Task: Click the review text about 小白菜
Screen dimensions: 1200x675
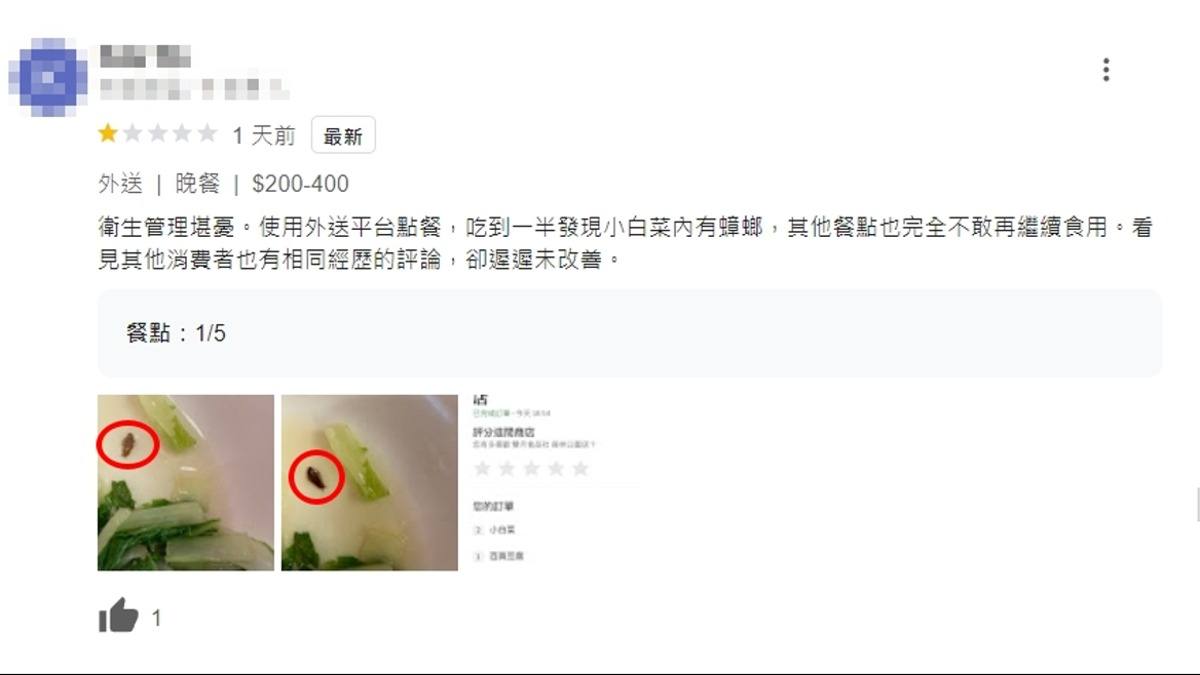Action: 625,244
